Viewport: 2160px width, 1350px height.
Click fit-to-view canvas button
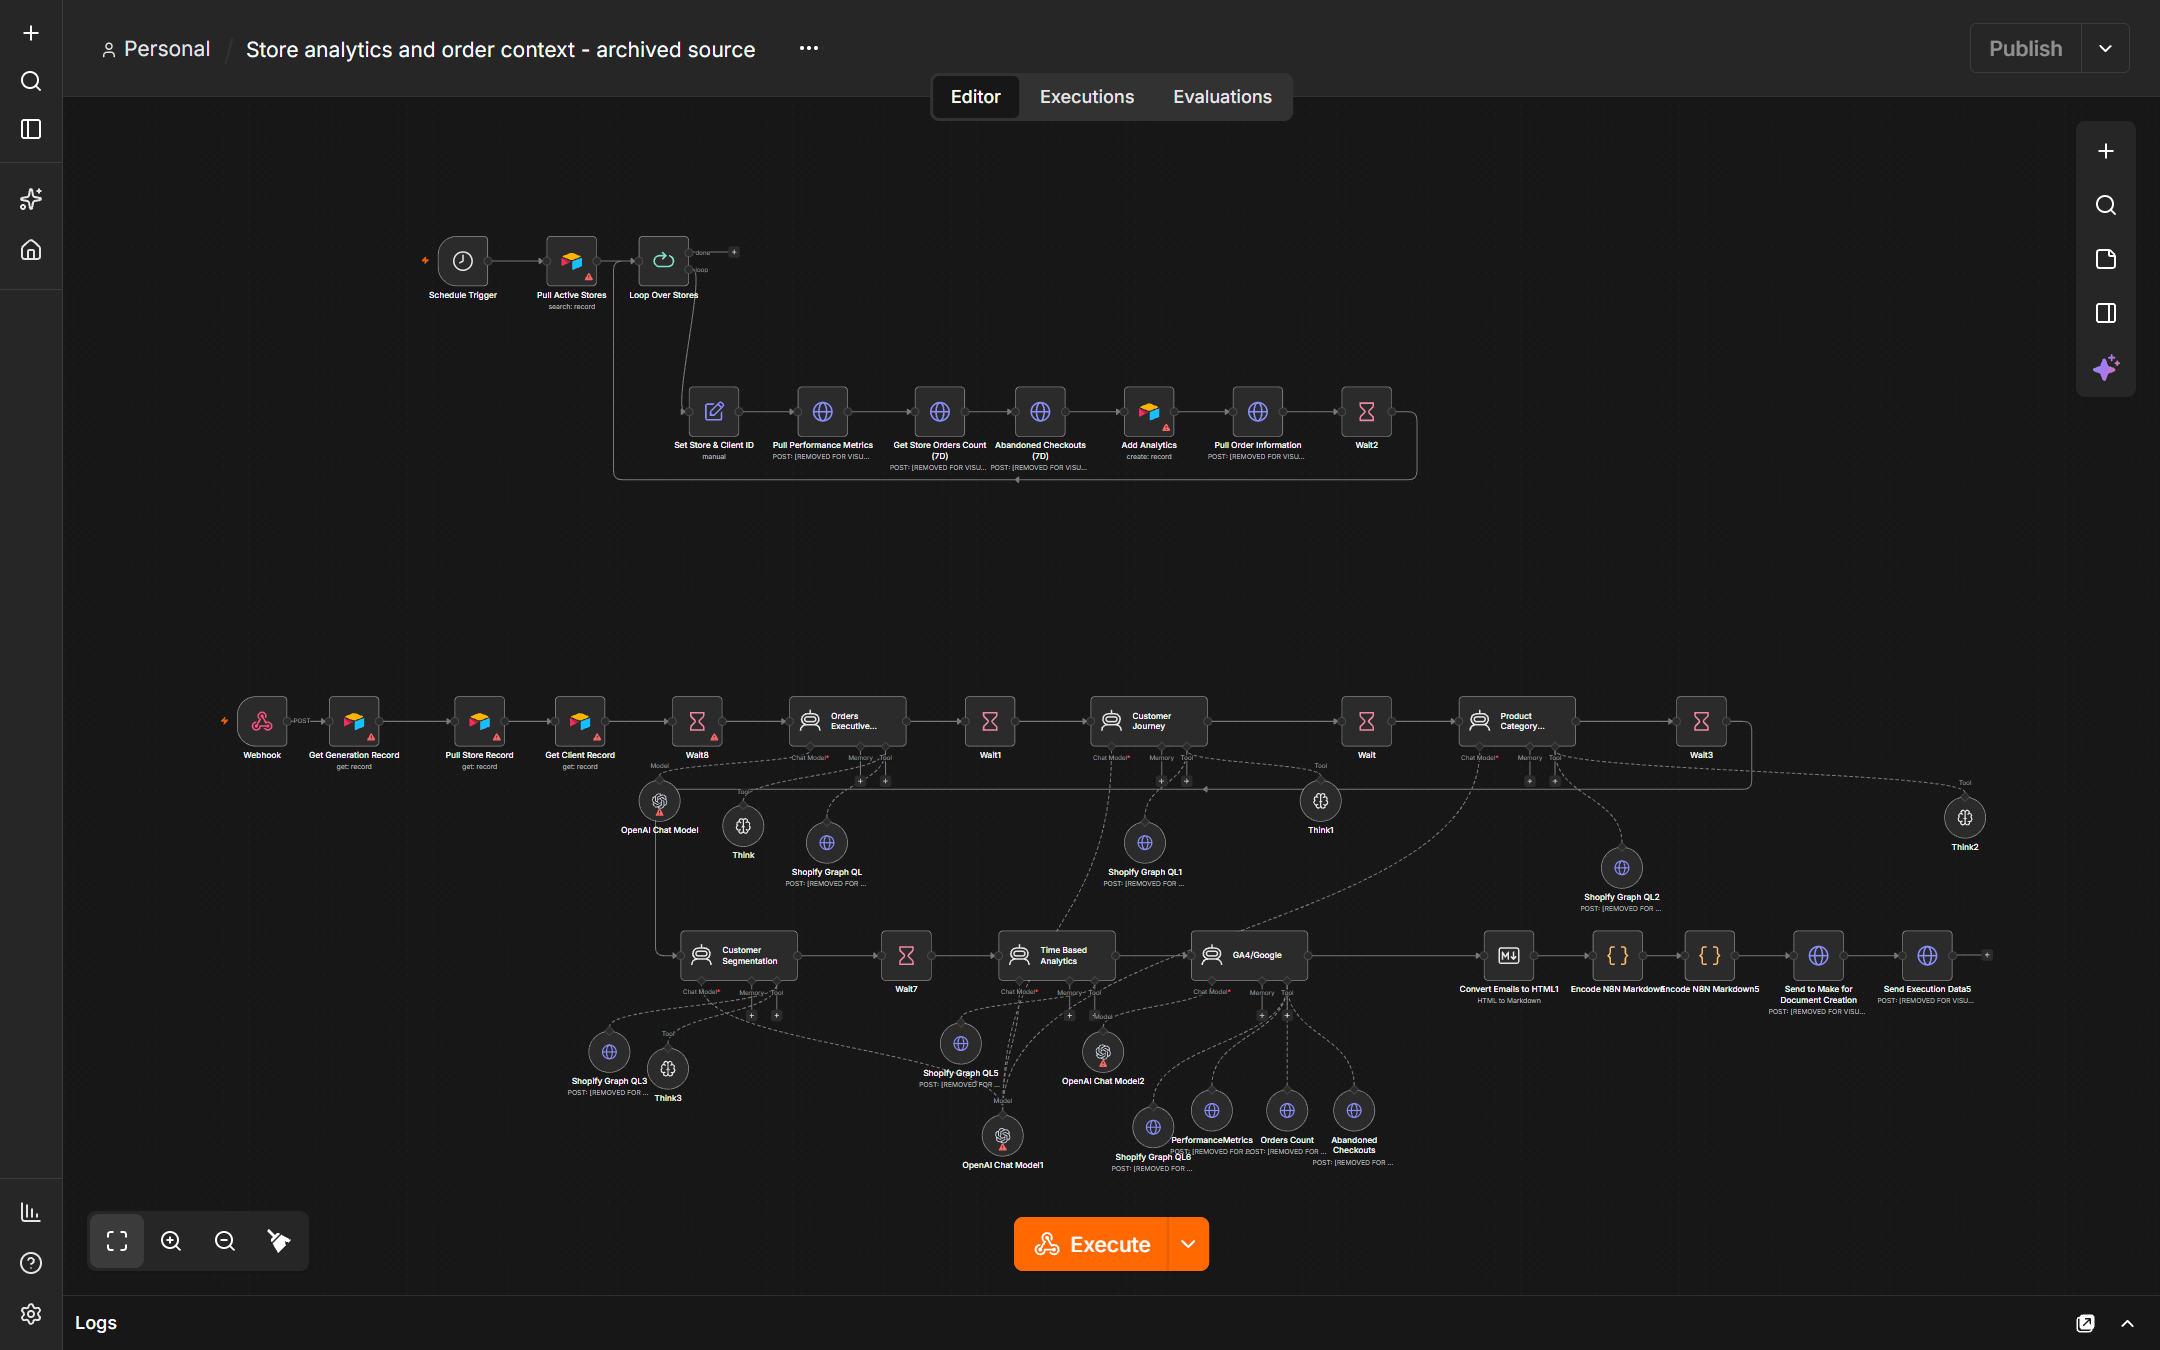pyautogui.click(x=117, y=1241)
